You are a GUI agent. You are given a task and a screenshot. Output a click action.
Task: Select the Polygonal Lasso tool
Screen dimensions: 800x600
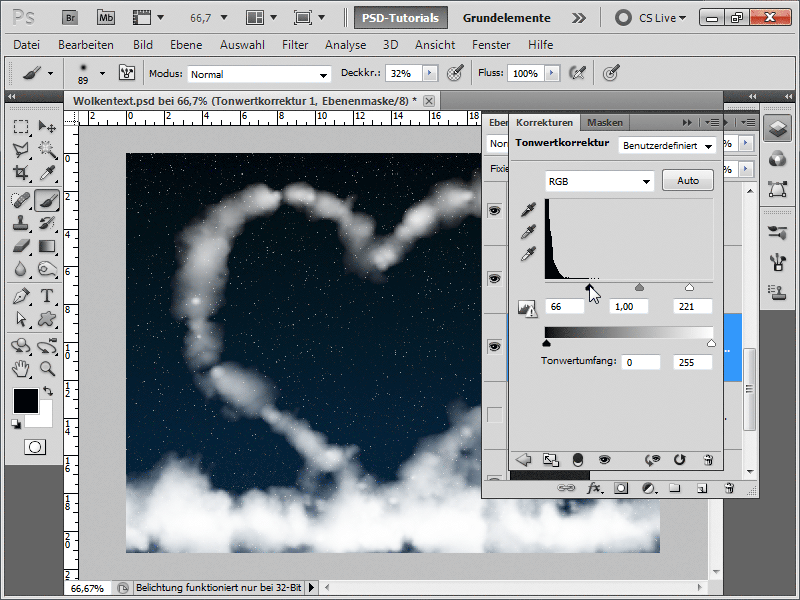(21, 149)
